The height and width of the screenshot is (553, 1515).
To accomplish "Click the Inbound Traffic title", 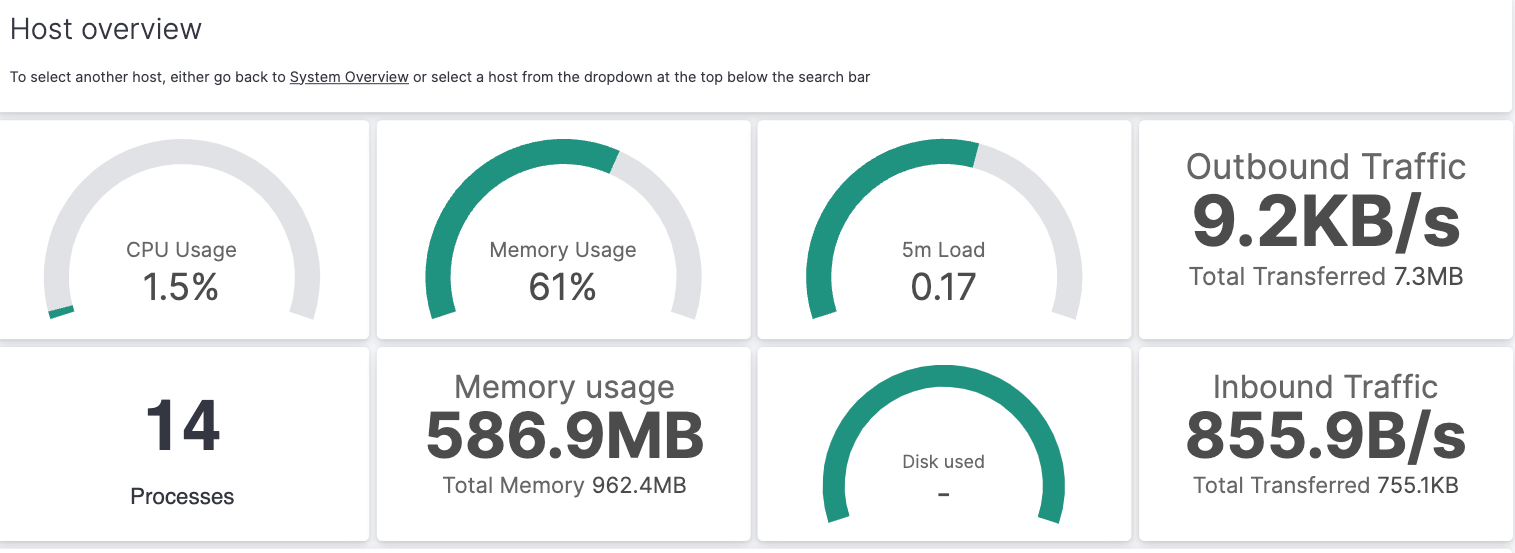I will pos(1326,387).
